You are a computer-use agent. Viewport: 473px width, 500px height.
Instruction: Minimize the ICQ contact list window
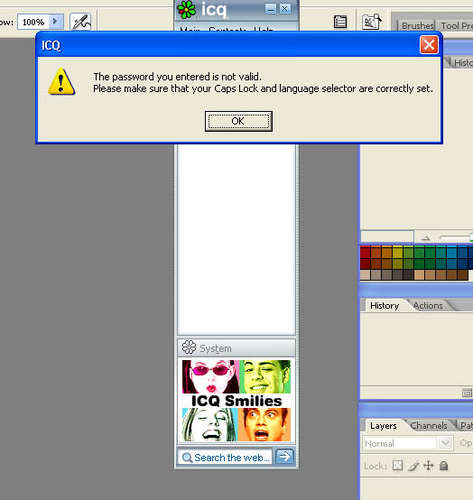[270, 9]
